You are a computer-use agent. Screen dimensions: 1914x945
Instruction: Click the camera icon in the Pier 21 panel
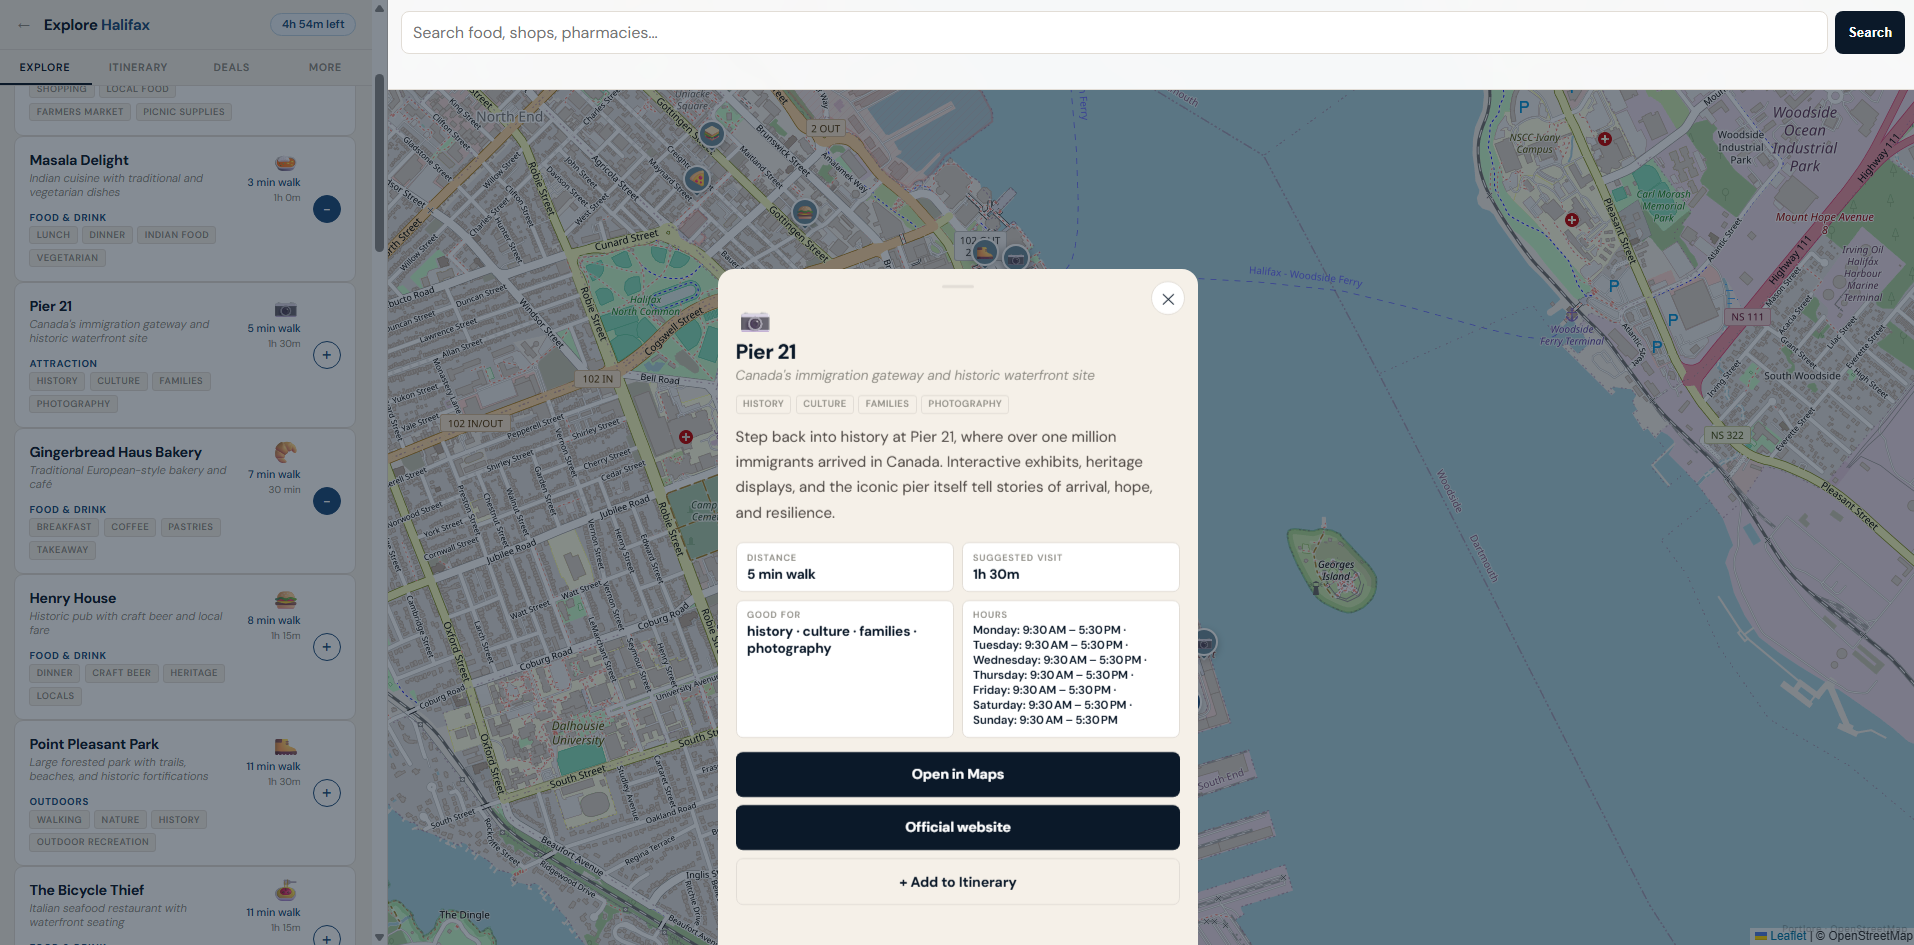click(x=755, y=322)
